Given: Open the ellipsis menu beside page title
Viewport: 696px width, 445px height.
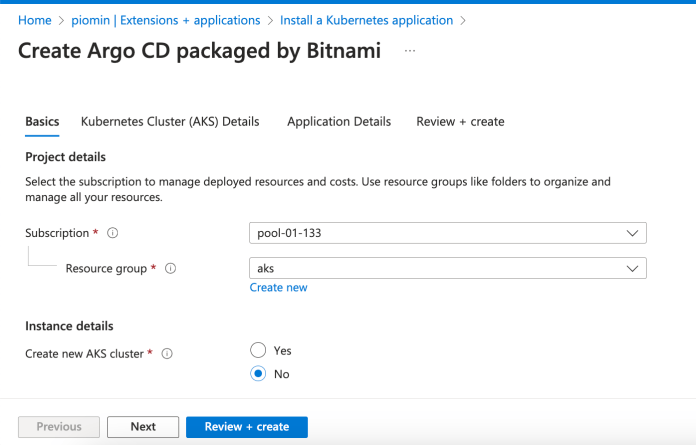Looking at the screenshot, I should pos(410,51).
